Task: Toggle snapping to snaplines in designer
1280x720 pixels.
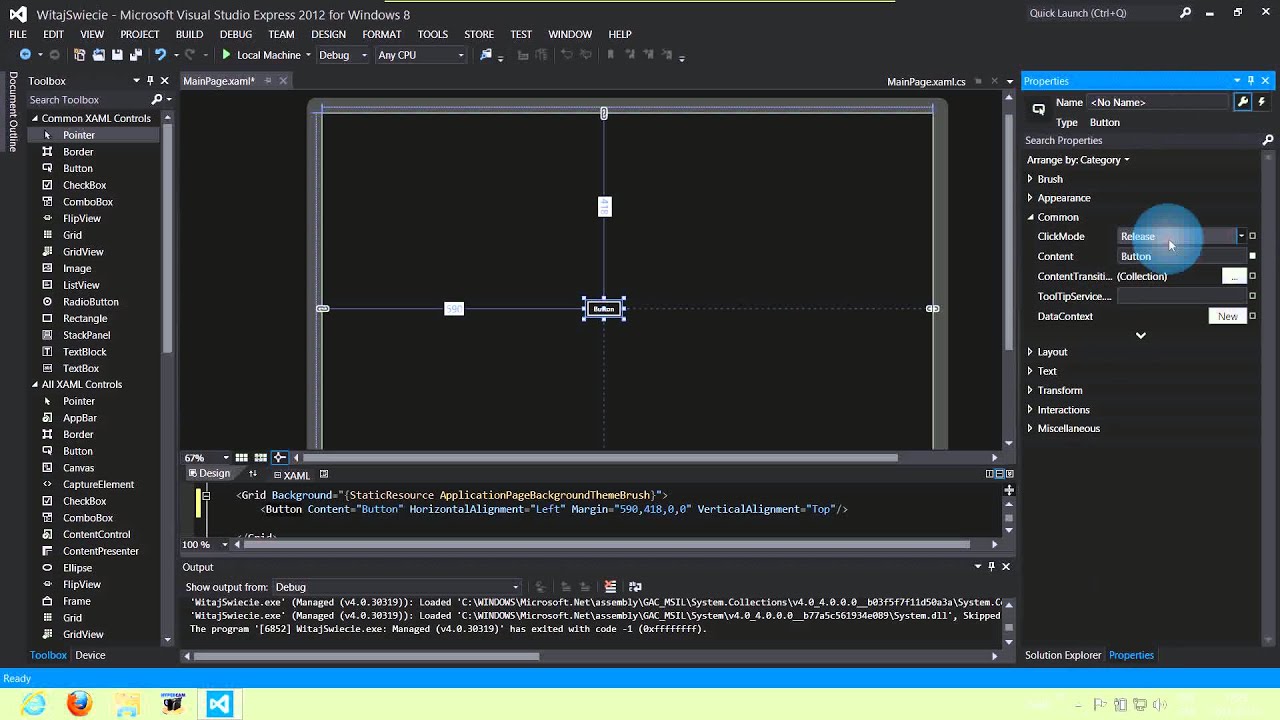Action: [280, 458]
